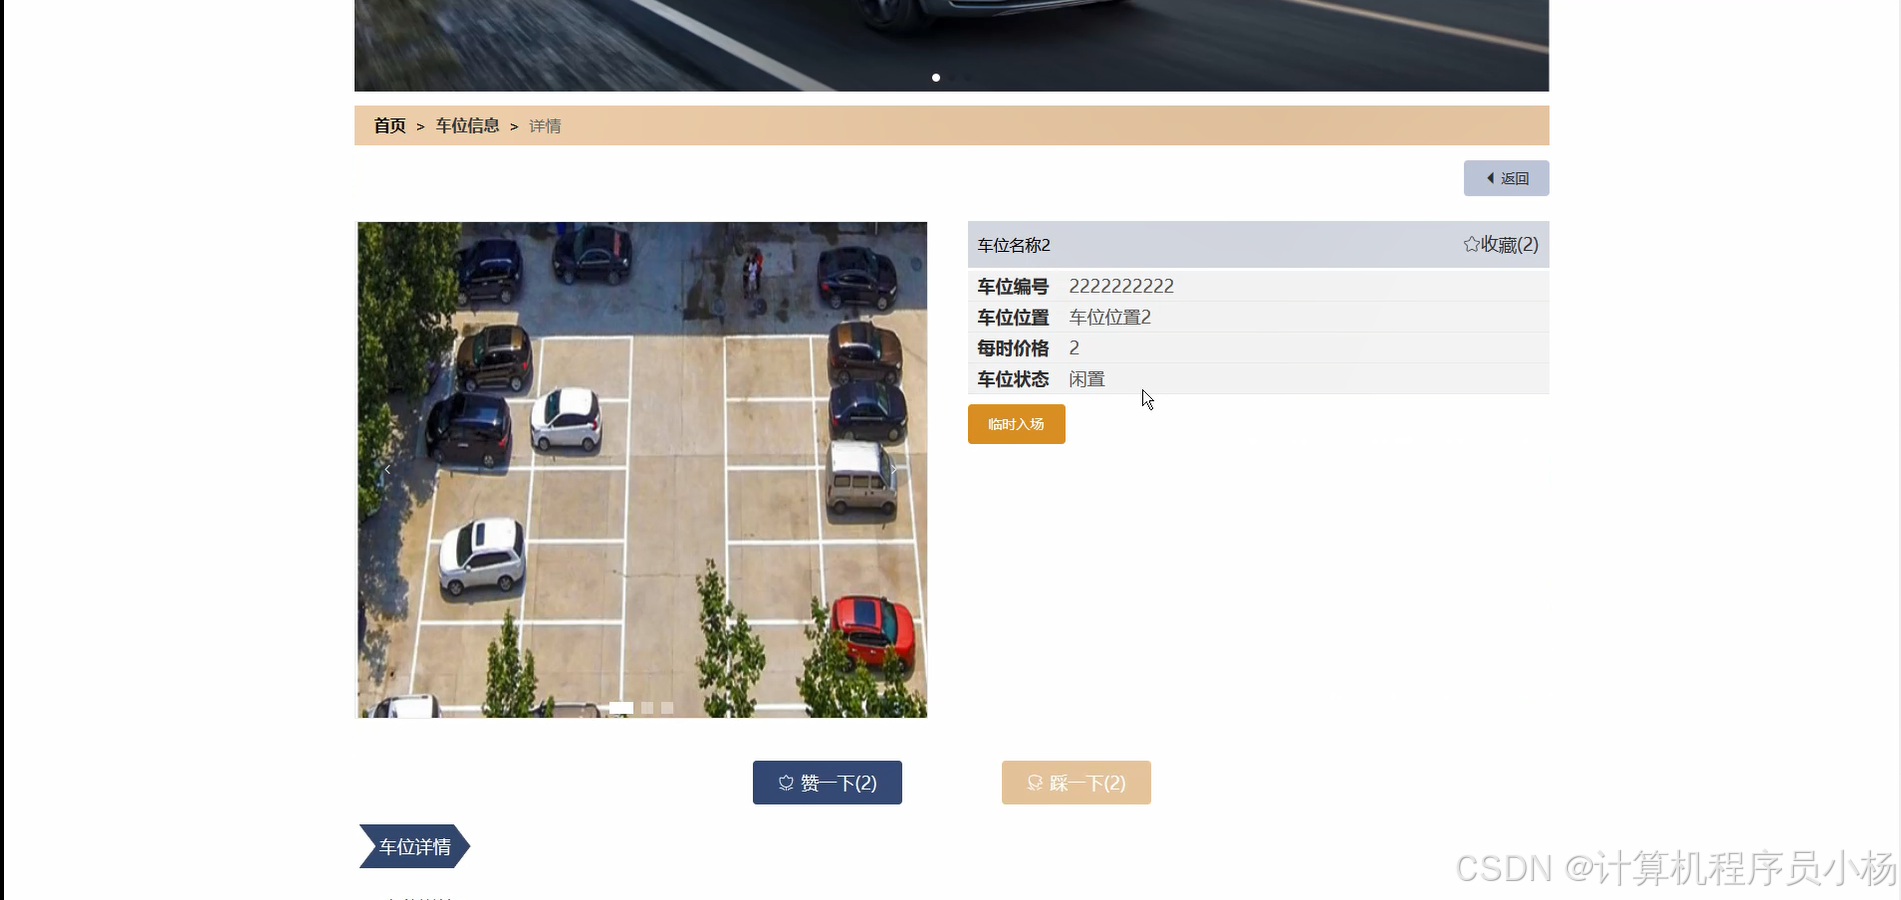Click the 每时价格 label
This screenshot has width=1901, height=900.
[1013, 348]
